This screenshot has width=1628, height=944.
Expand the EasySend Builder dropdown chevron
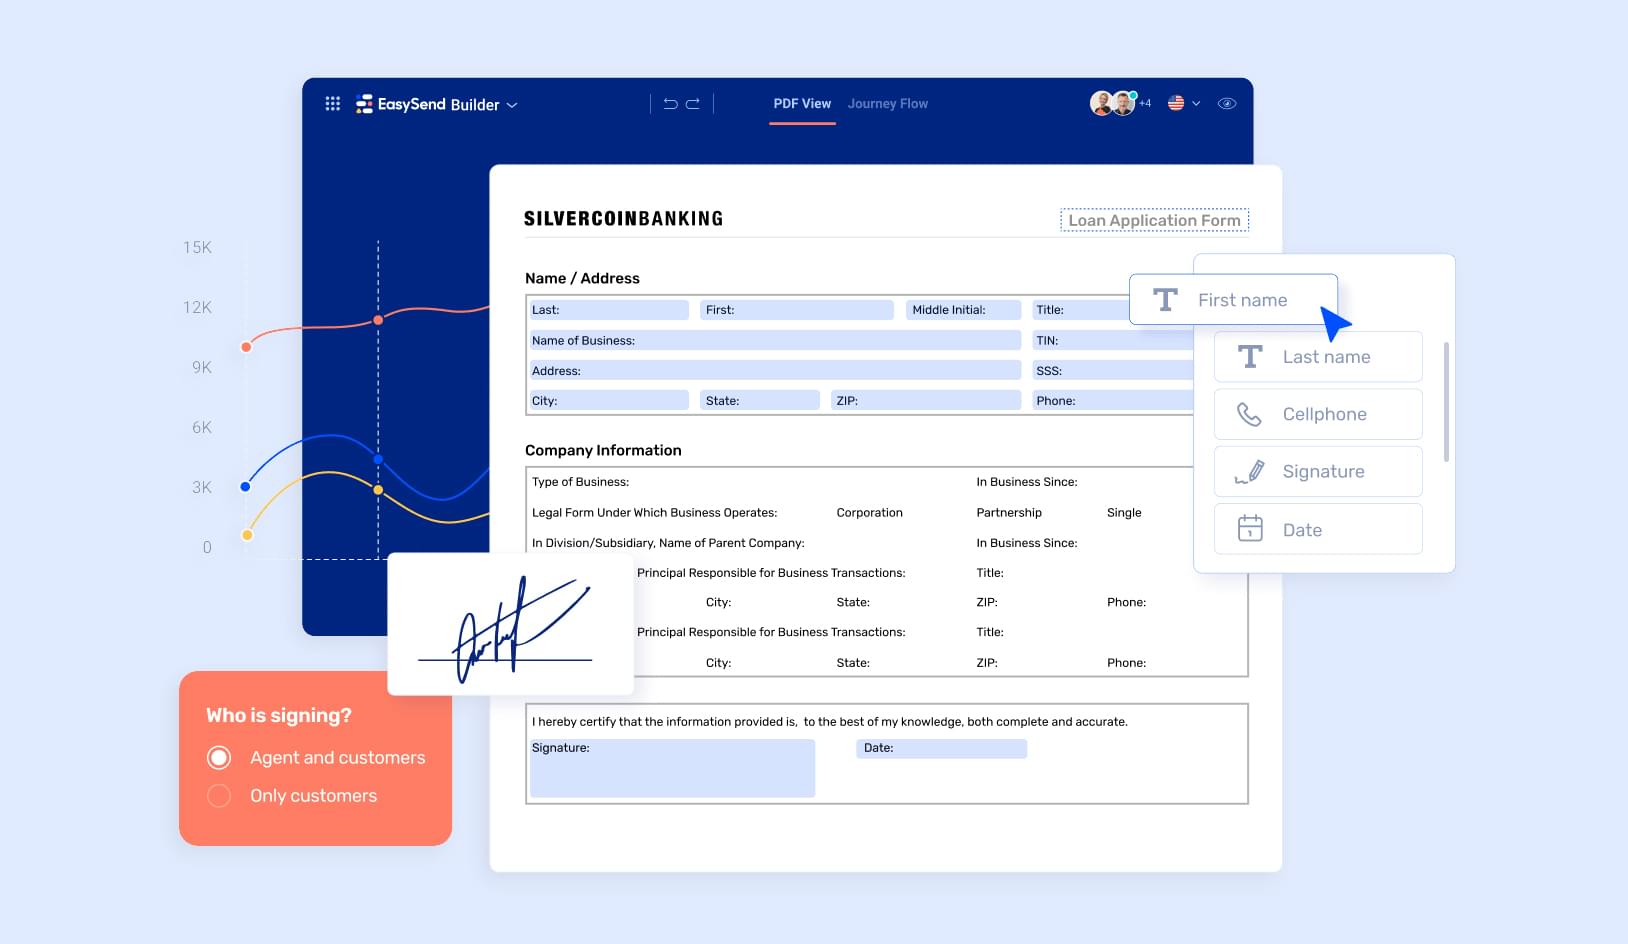(512, 105)
